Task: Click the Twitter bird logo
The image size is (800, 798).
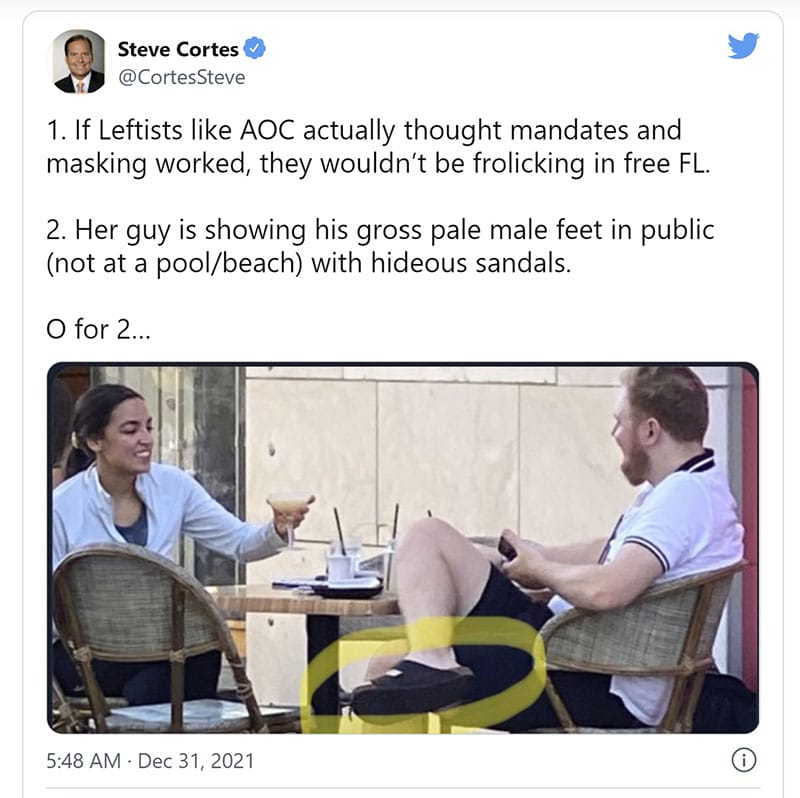Action: click(x=743, y=46)
